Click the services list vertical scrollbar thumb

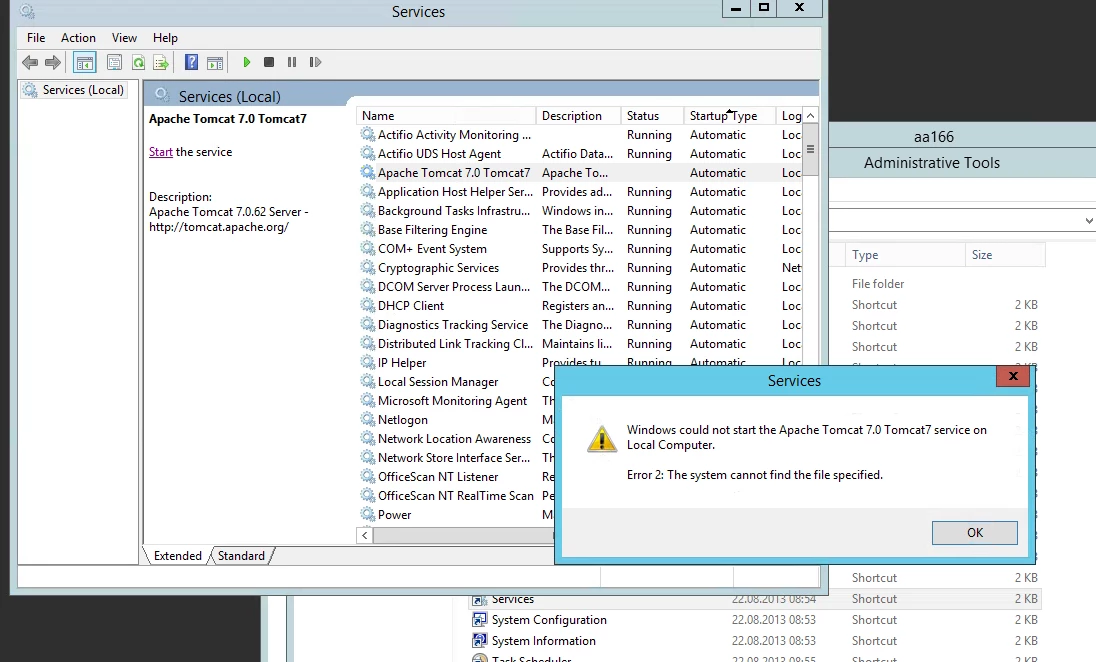click(x=810, y=149)
